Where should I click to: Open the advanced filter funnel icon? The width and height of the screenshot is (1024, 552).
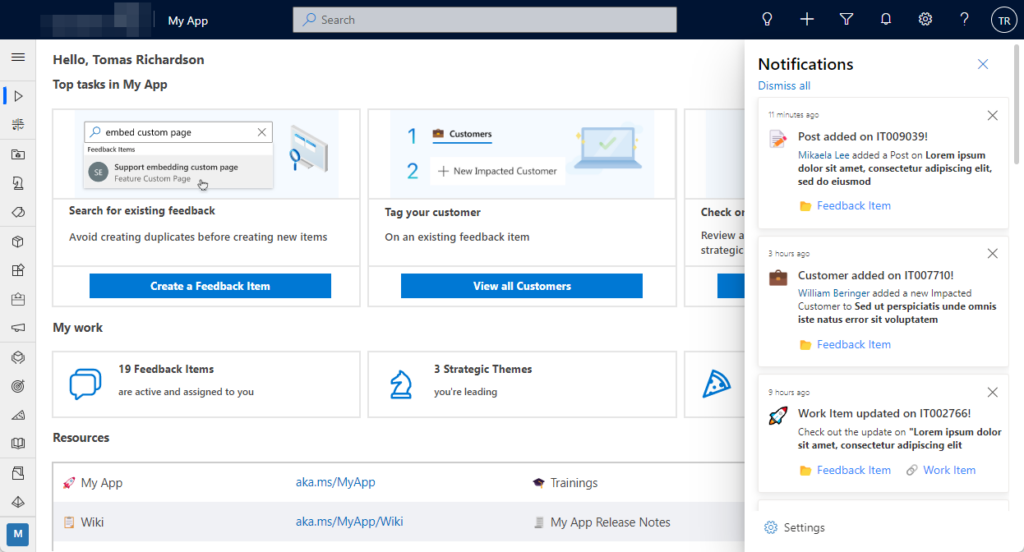tap(847, 19)
